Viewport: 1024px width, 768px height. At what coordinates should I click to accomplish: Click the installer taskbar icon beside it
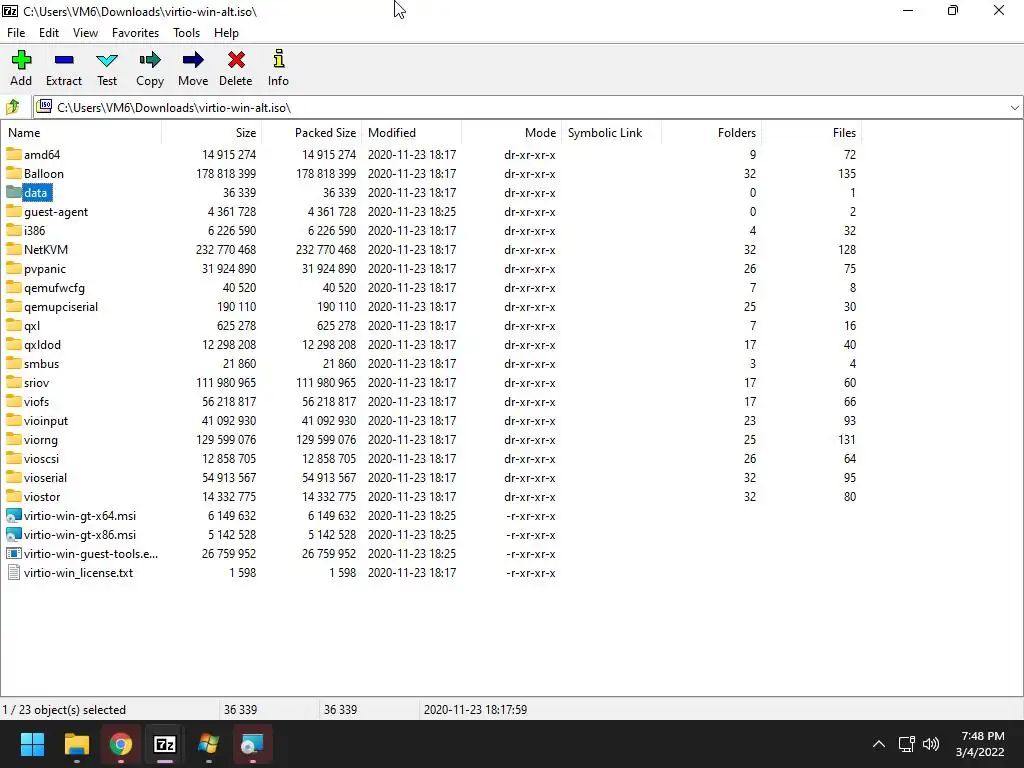252,744
